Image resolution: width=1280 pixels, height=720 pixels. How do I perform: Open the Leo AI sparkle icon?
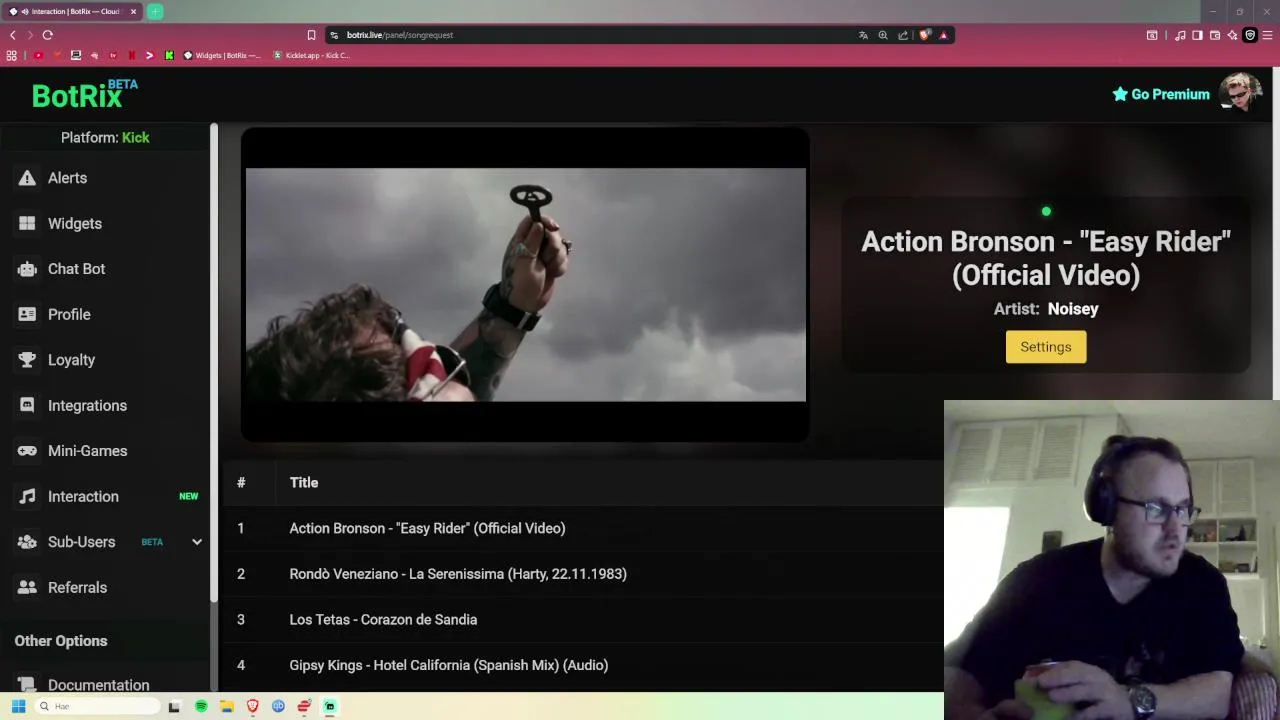1232,35
